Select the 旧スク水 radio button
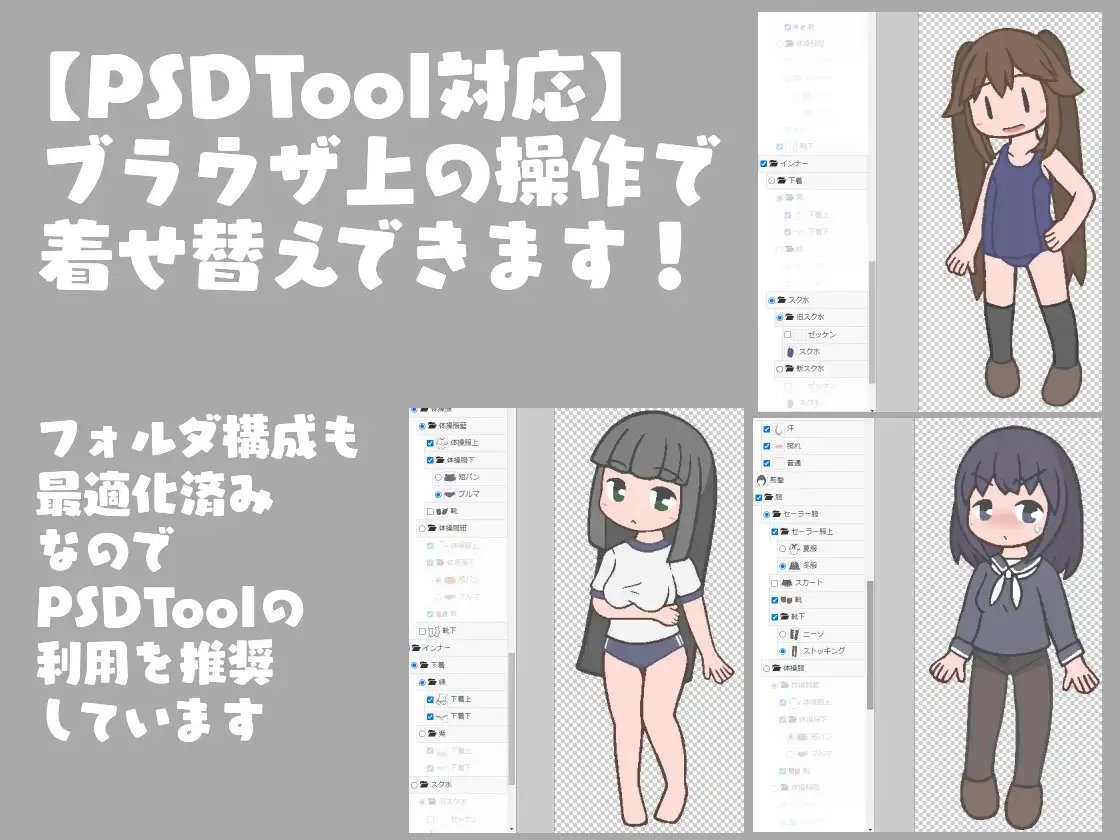Image resolution: width=1120 pixels, height=840 pixels. point(780,317)
